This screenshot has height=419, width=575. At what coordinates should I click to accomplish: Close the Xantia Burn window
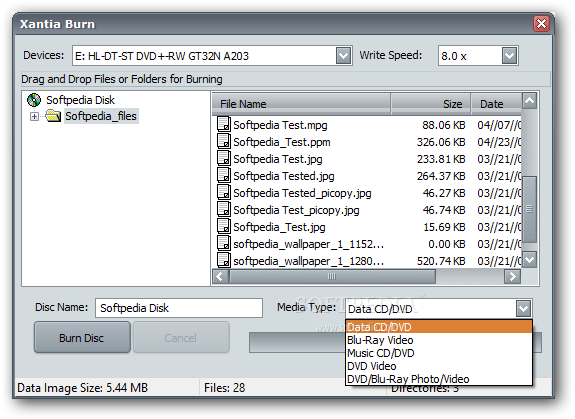(541, 24)
